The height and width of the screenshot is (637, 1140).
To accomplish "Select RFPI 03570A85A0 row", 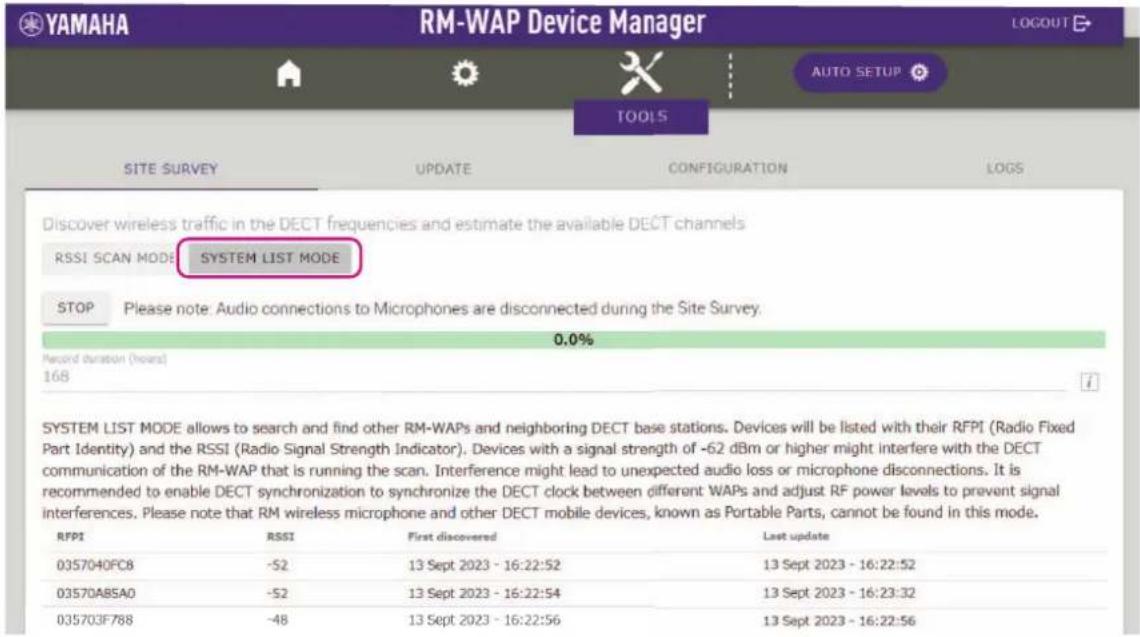I will tap(574, 593).
